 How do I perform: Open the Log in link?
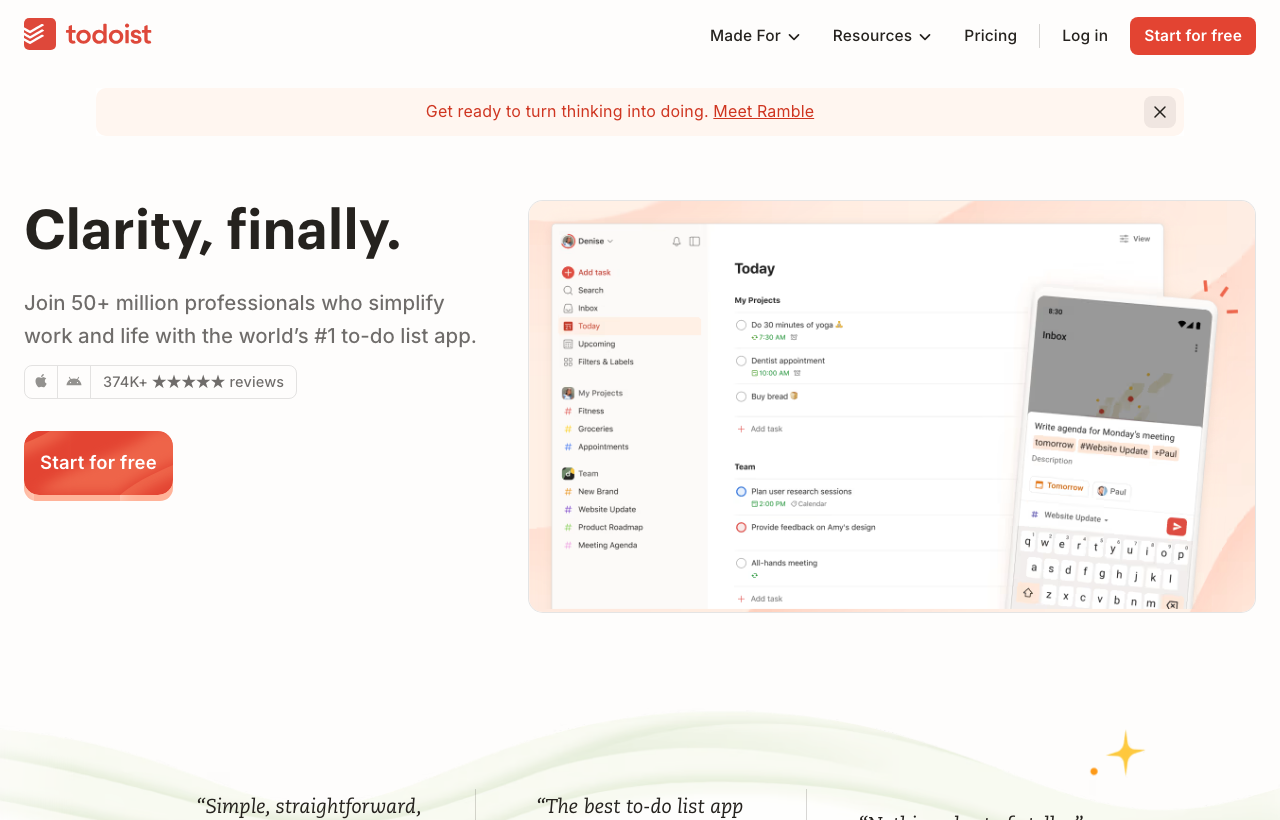[1085, 36]
